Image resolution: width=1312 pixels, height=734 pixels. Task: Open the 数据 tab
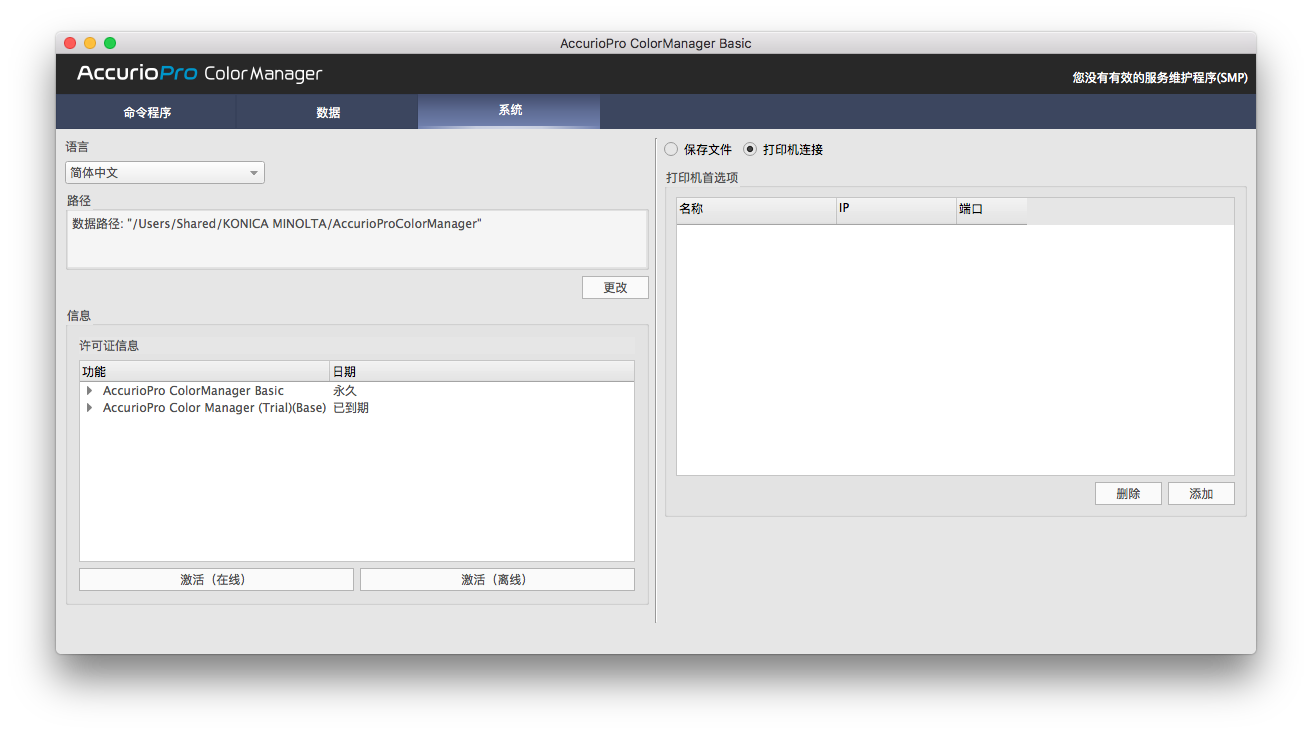328,112
